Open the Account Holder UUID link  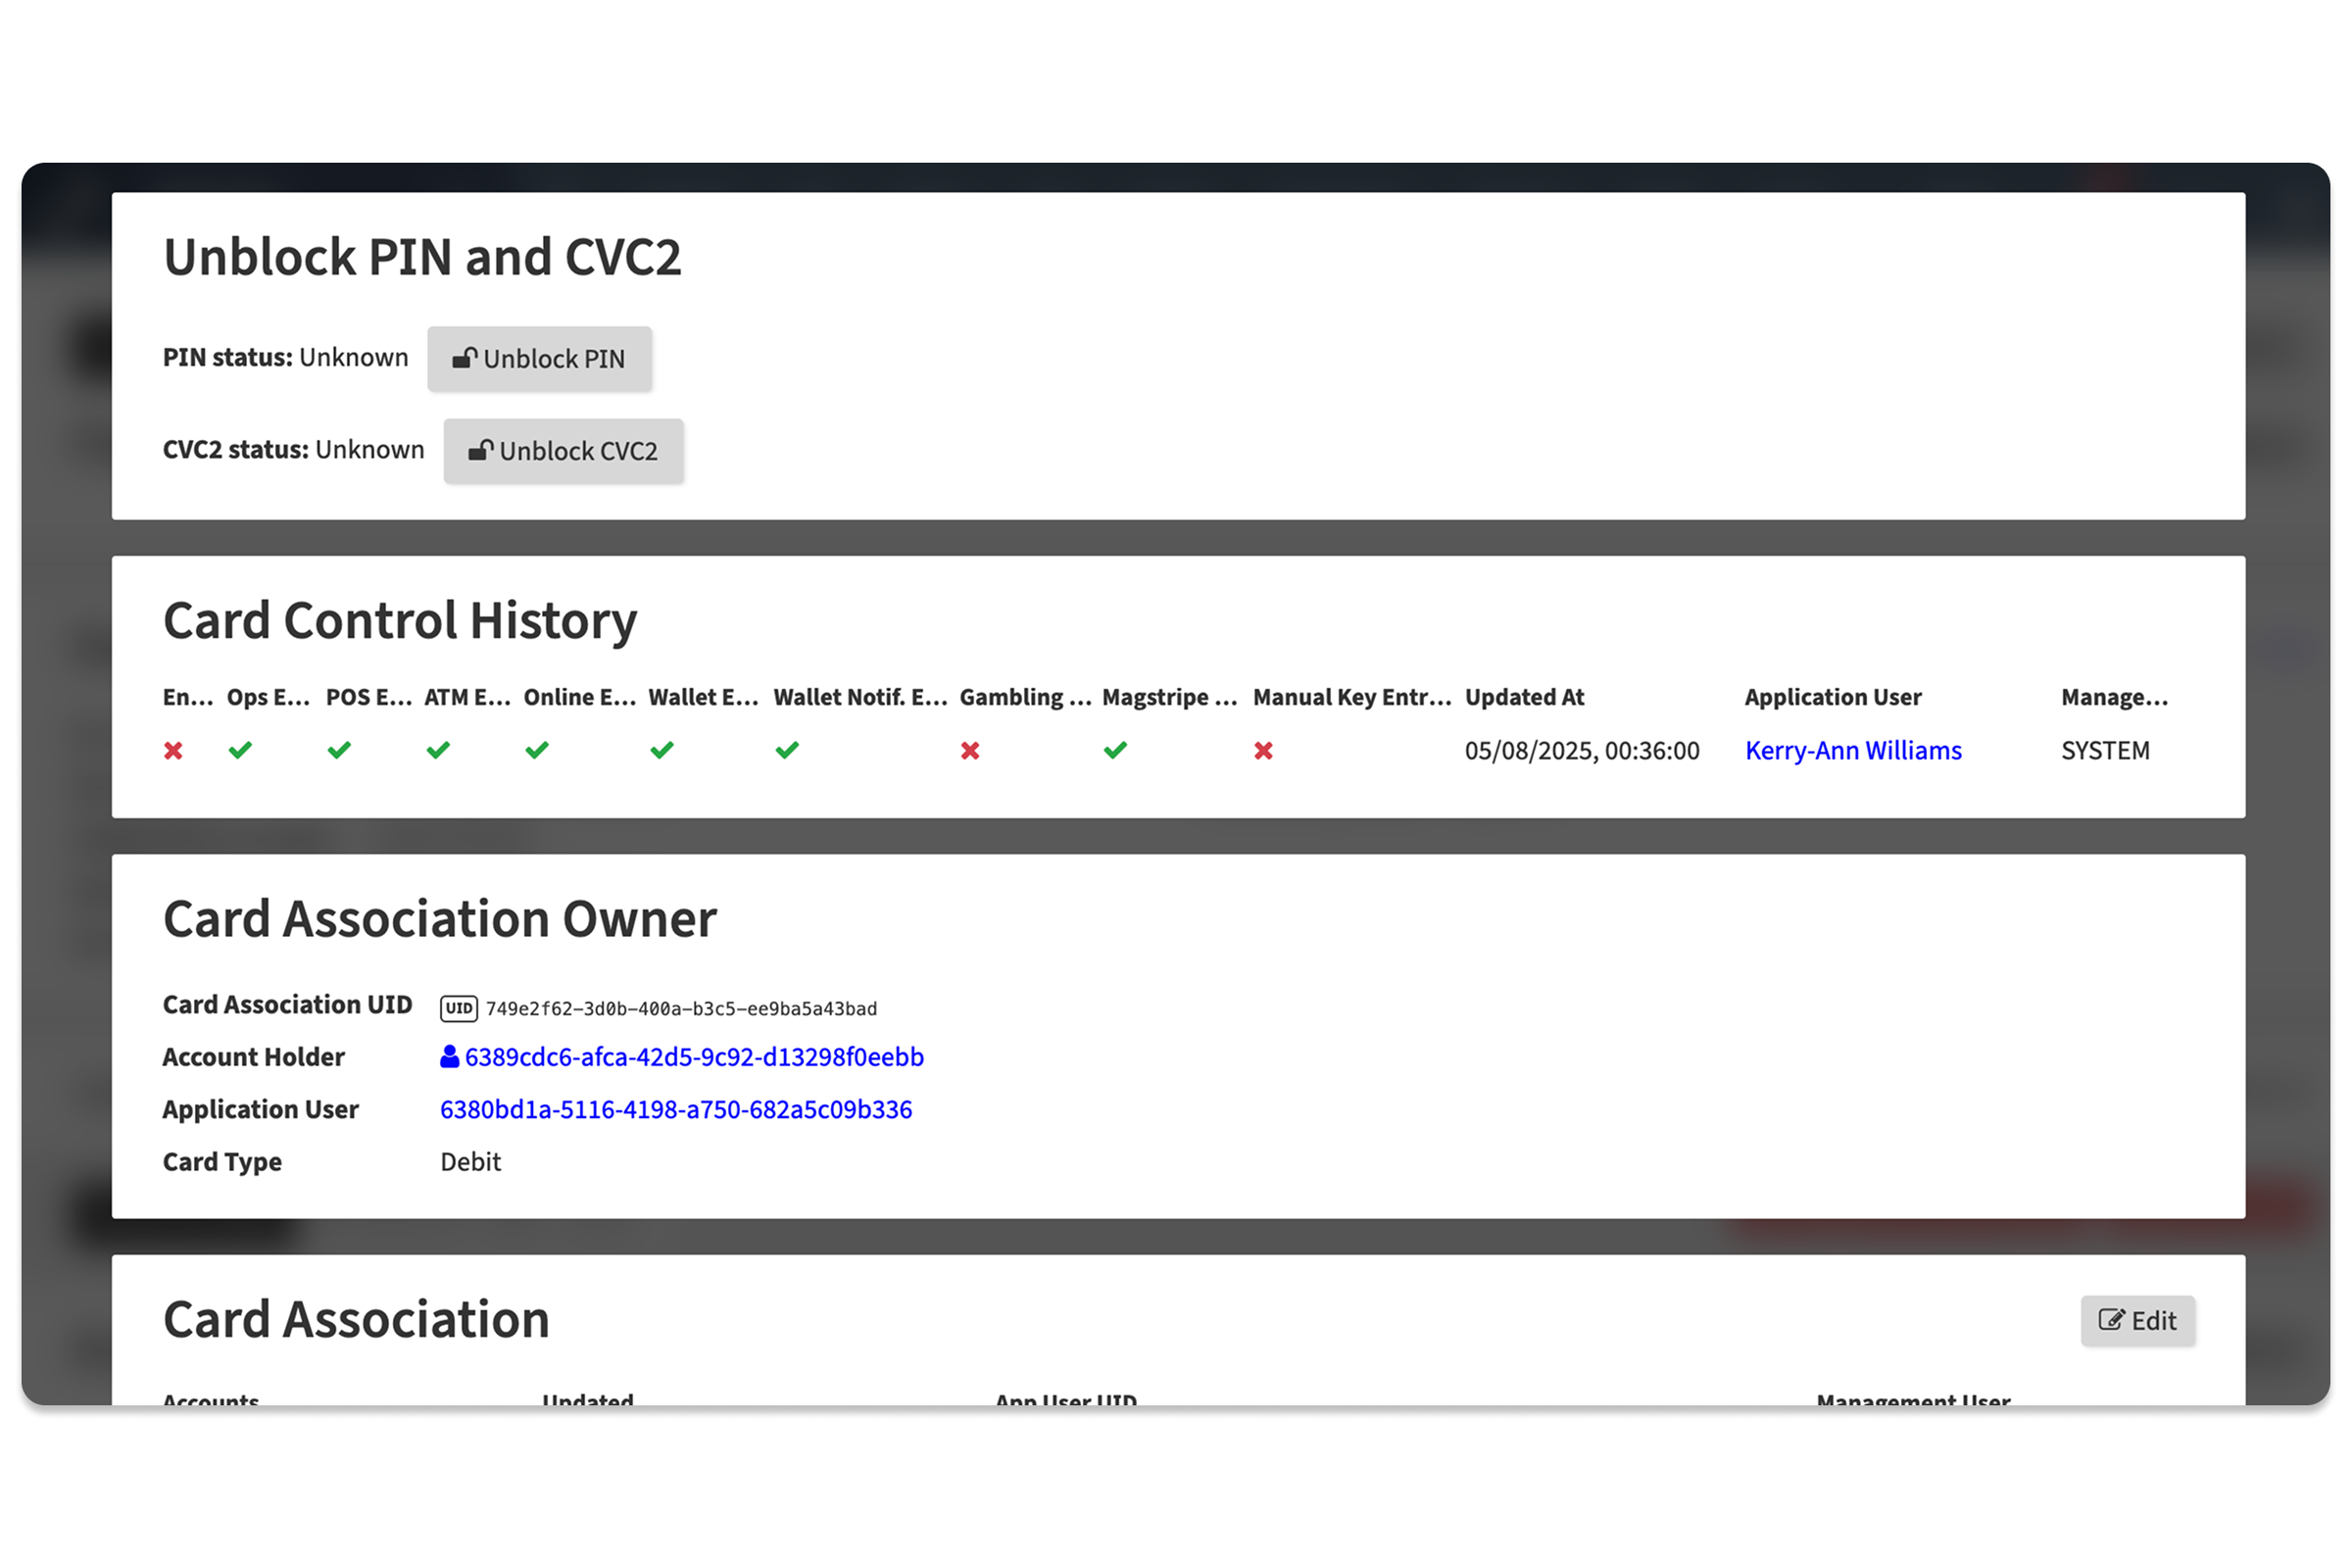pyautogui.click(x=693, y=1057)
